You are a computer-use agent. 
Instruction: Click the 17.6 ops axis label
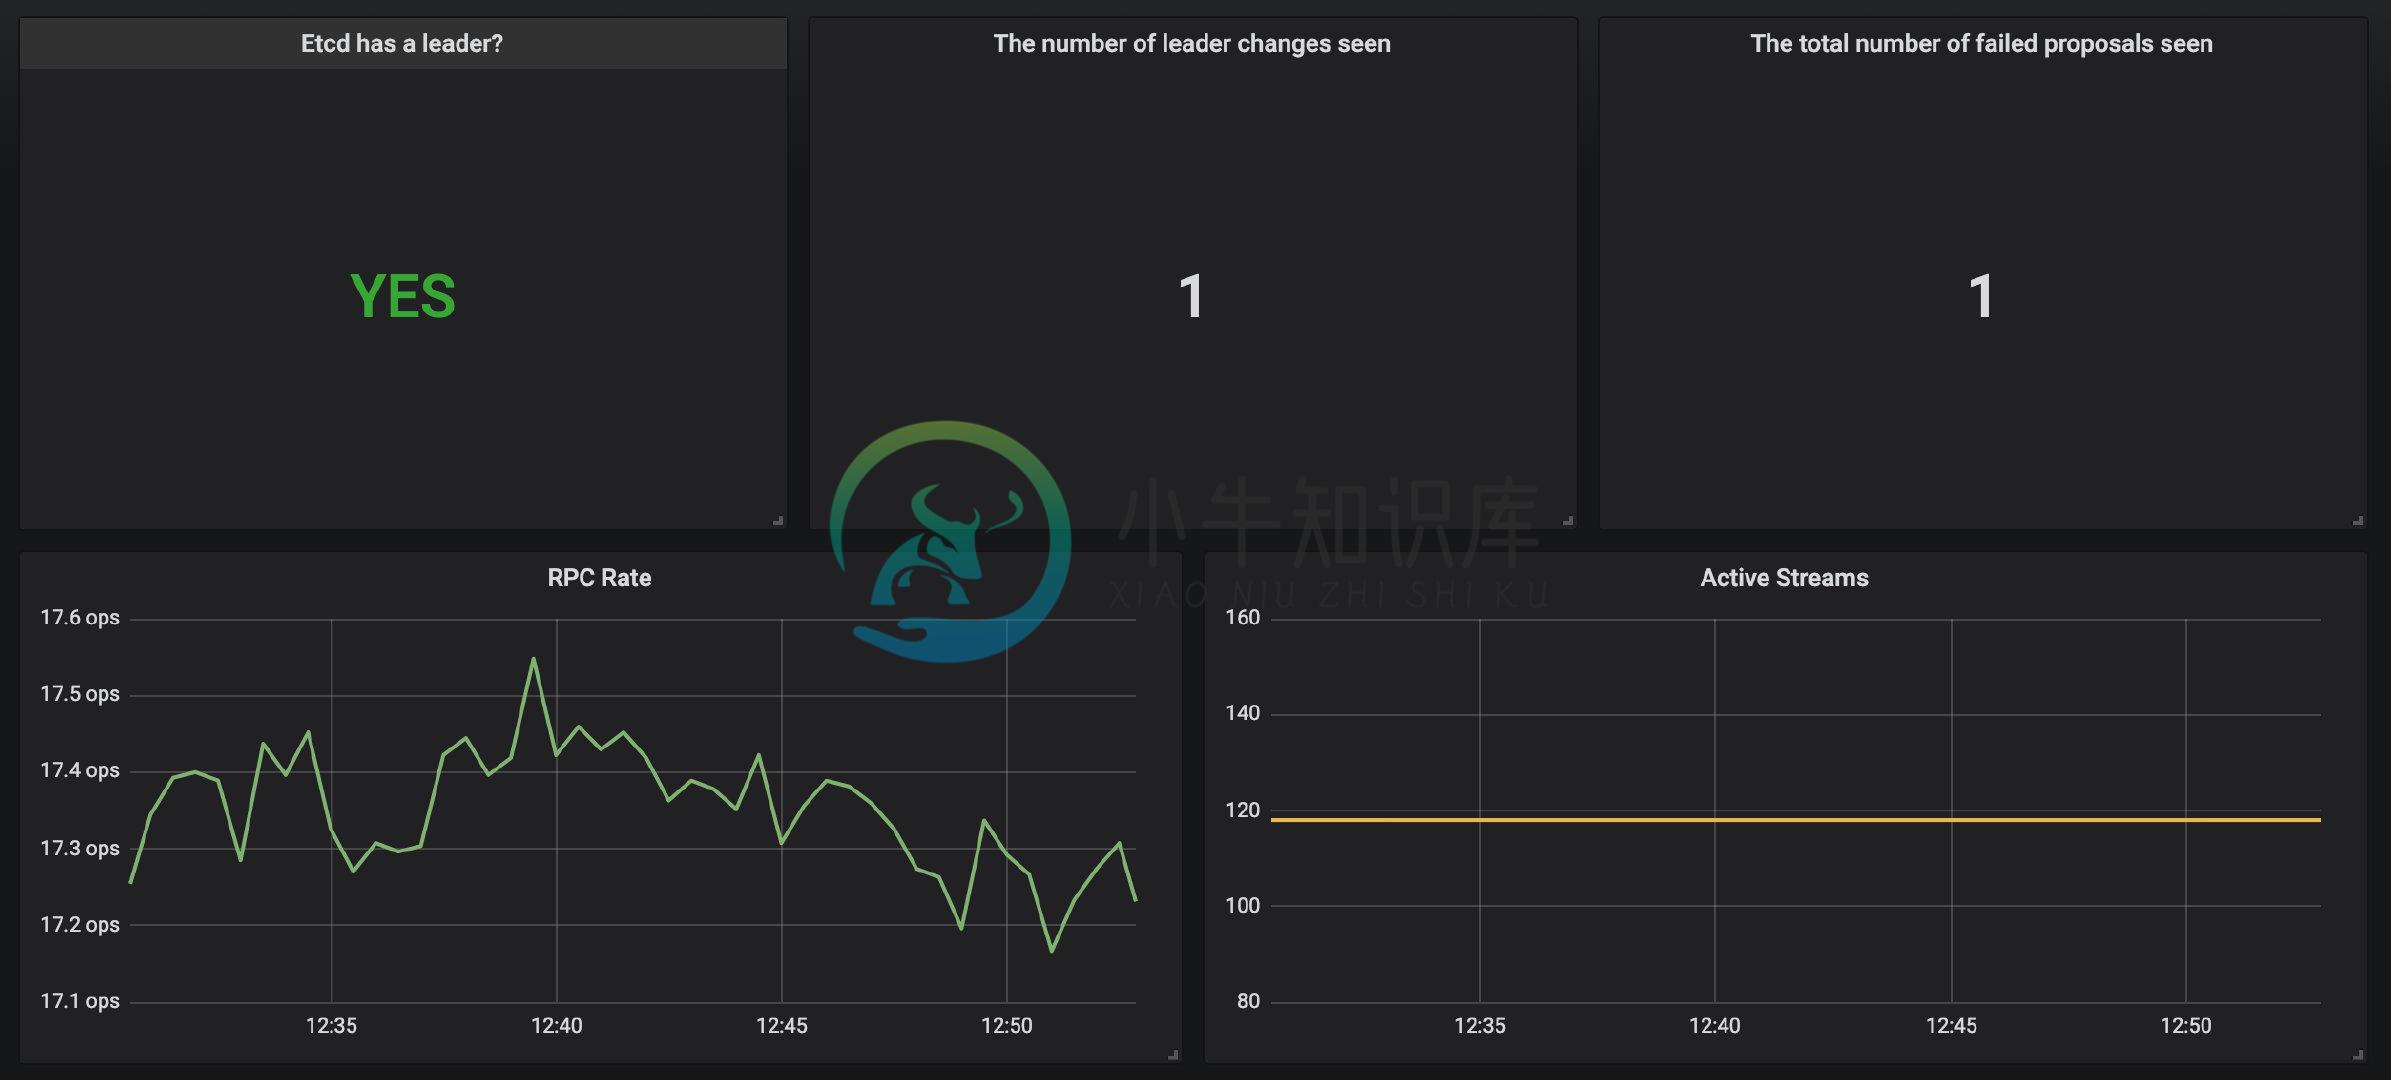80,618
